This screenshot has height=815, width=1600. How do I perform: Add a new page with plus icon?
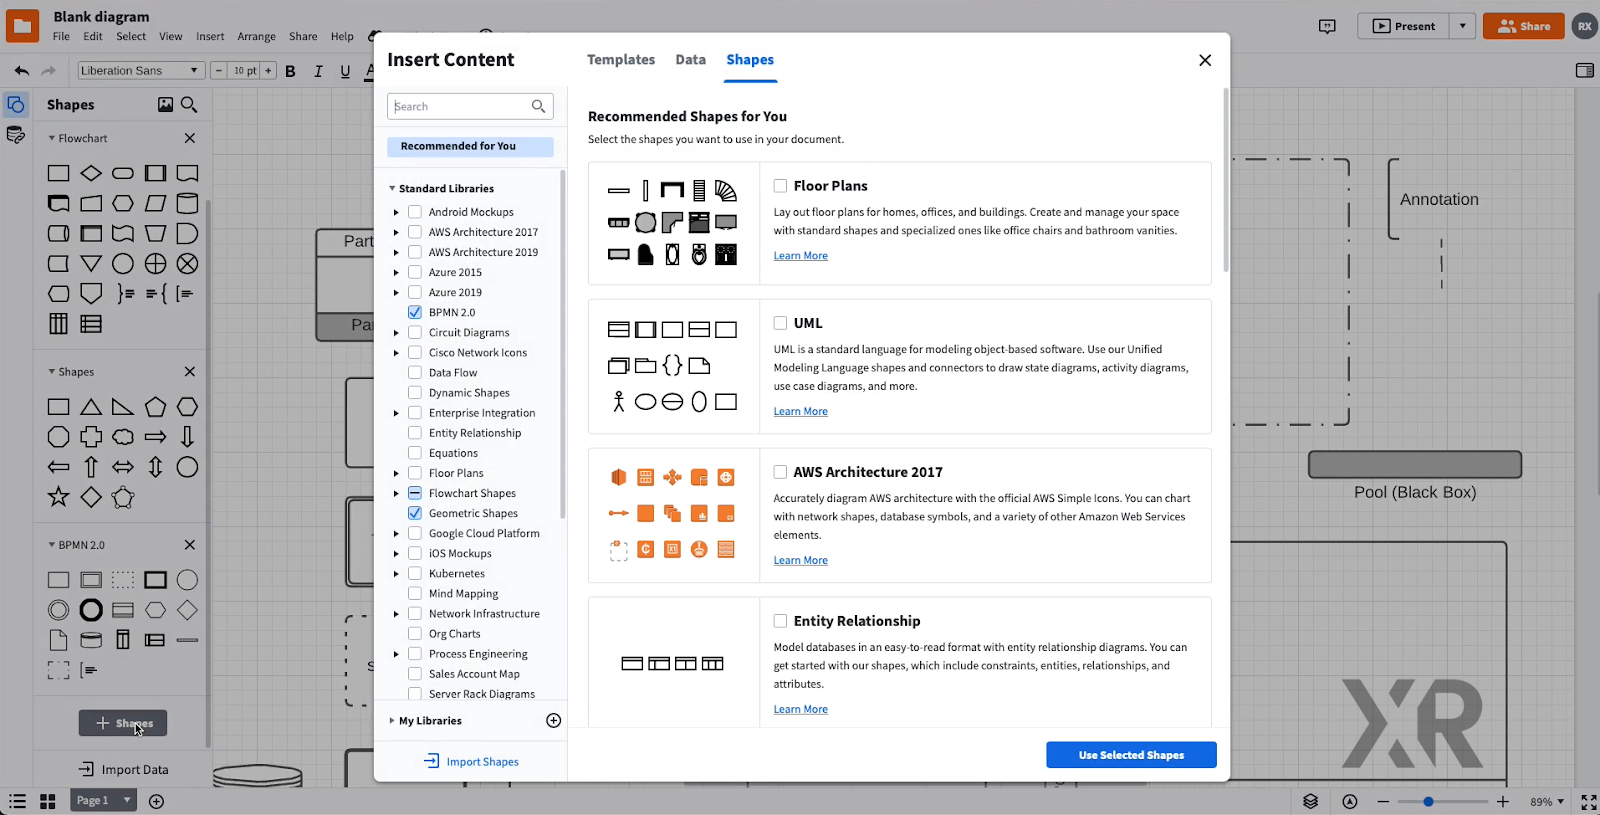pyautogui.click(x=156, y=801)
